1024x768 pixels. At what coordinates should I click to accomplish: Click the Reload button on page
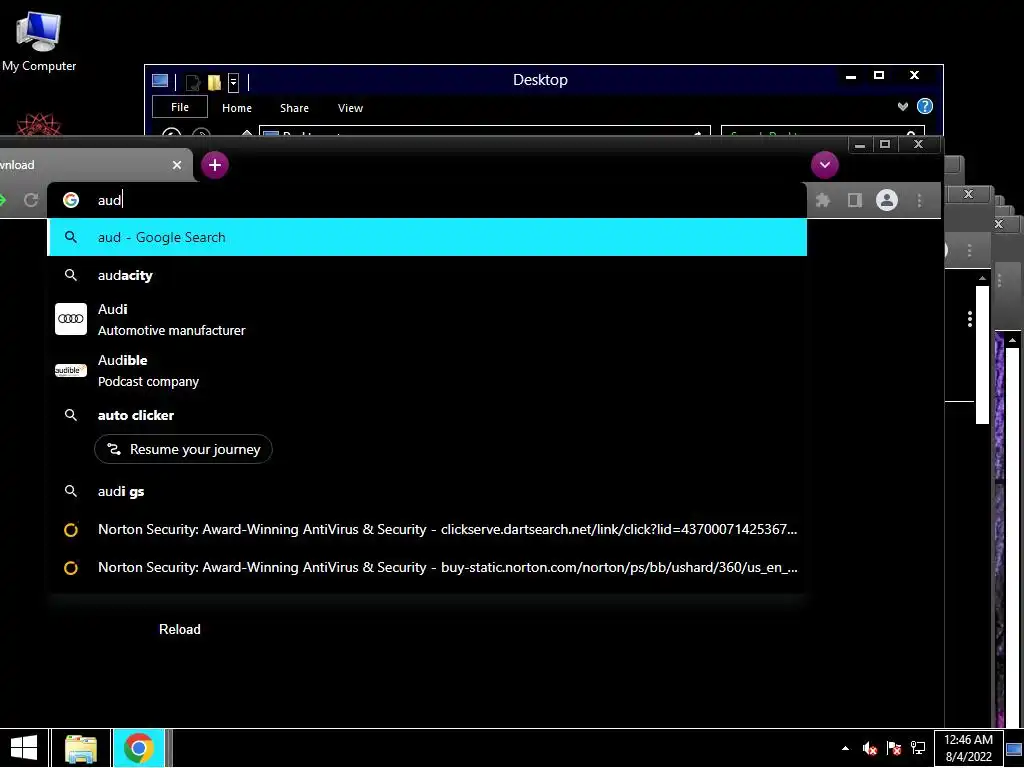tap(180, 629)
